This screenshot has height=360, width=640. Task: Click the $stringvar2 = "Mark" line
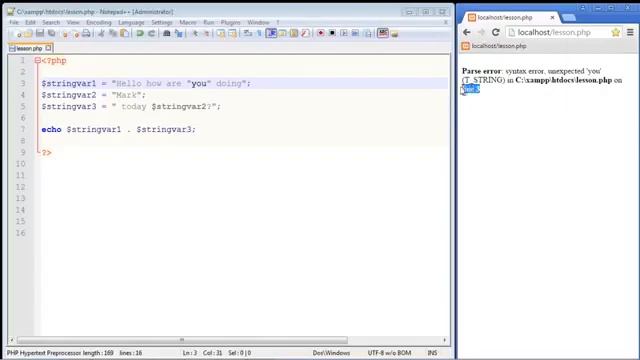[93, 95]
